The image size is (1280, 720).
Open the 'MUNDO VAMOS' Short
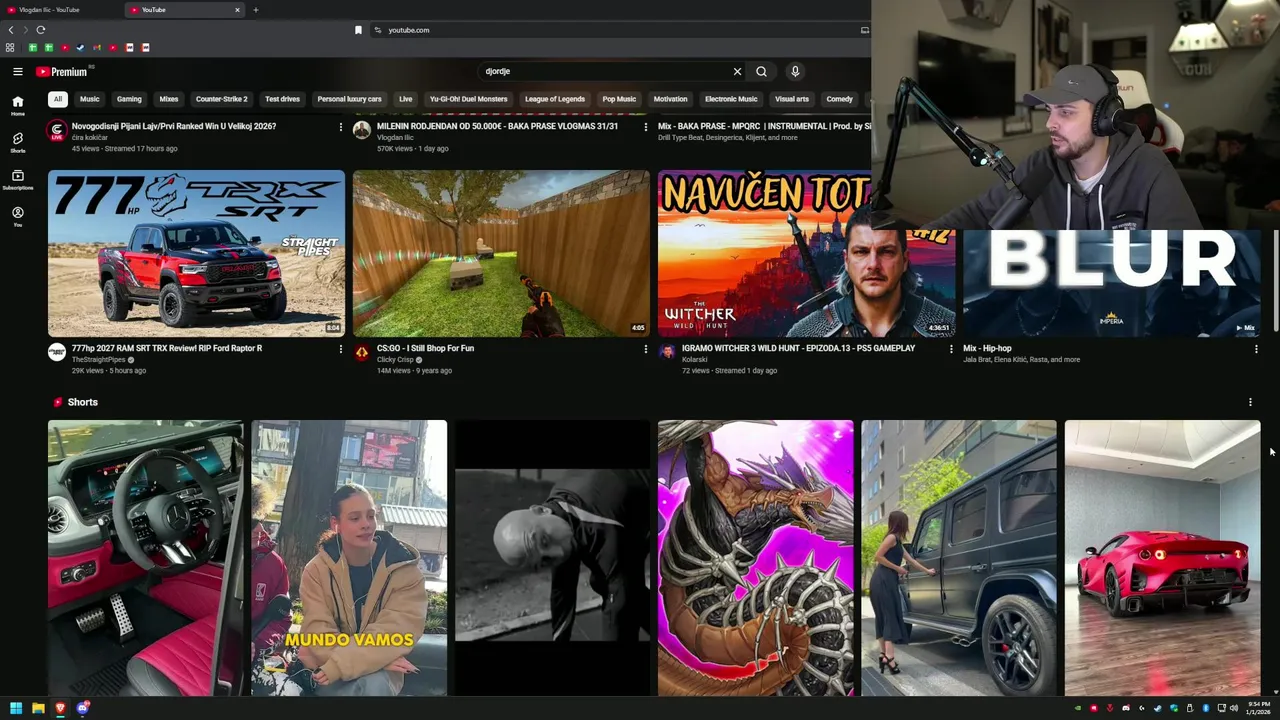[349, 558]
